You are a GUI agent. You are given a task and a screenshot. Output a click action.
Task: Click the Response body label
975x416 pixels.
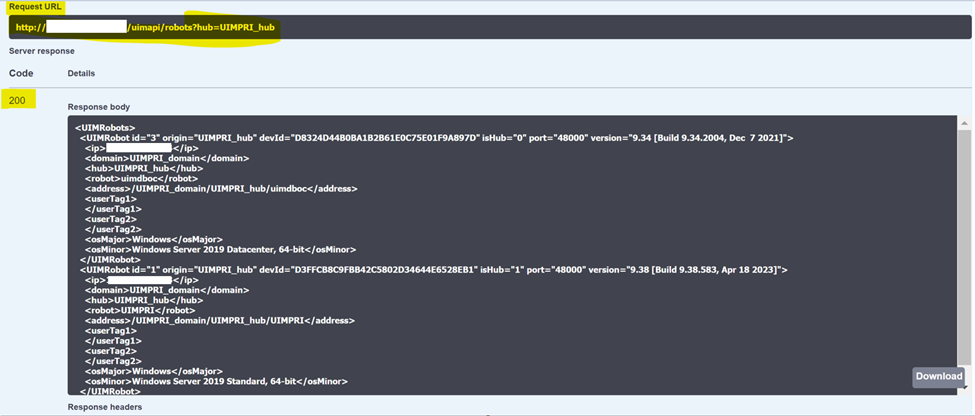click(x=98, y=106)
